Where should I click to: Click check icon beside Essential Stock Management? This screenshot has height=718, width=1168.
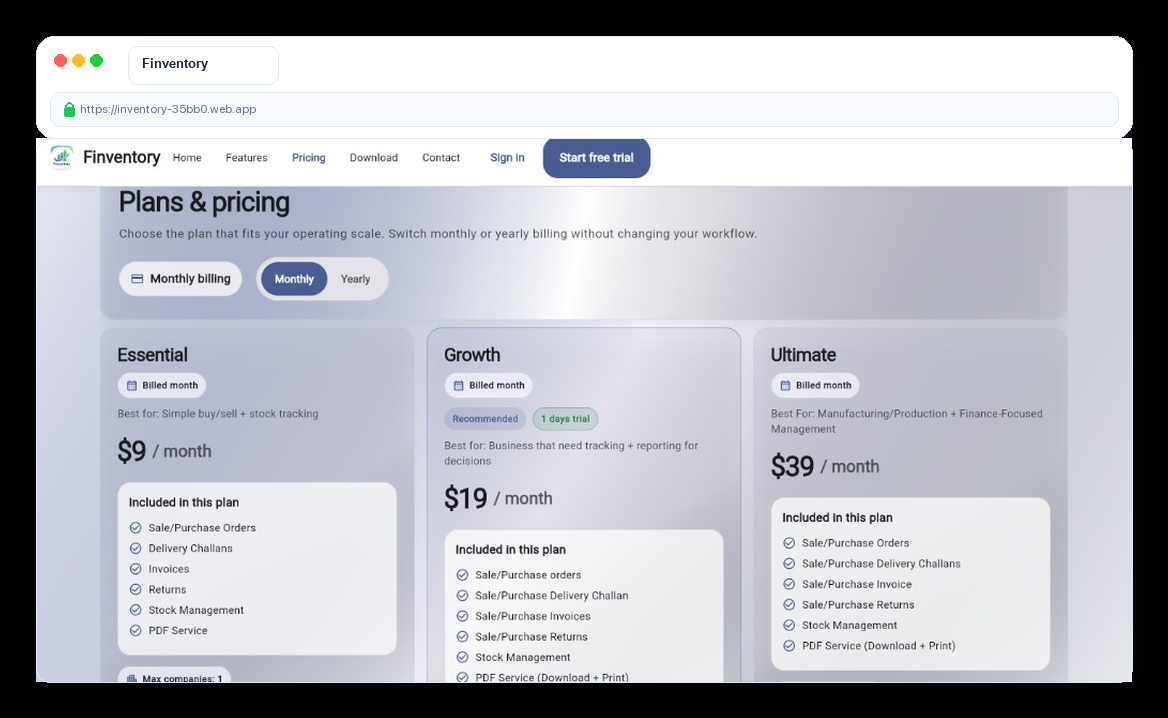136,610
